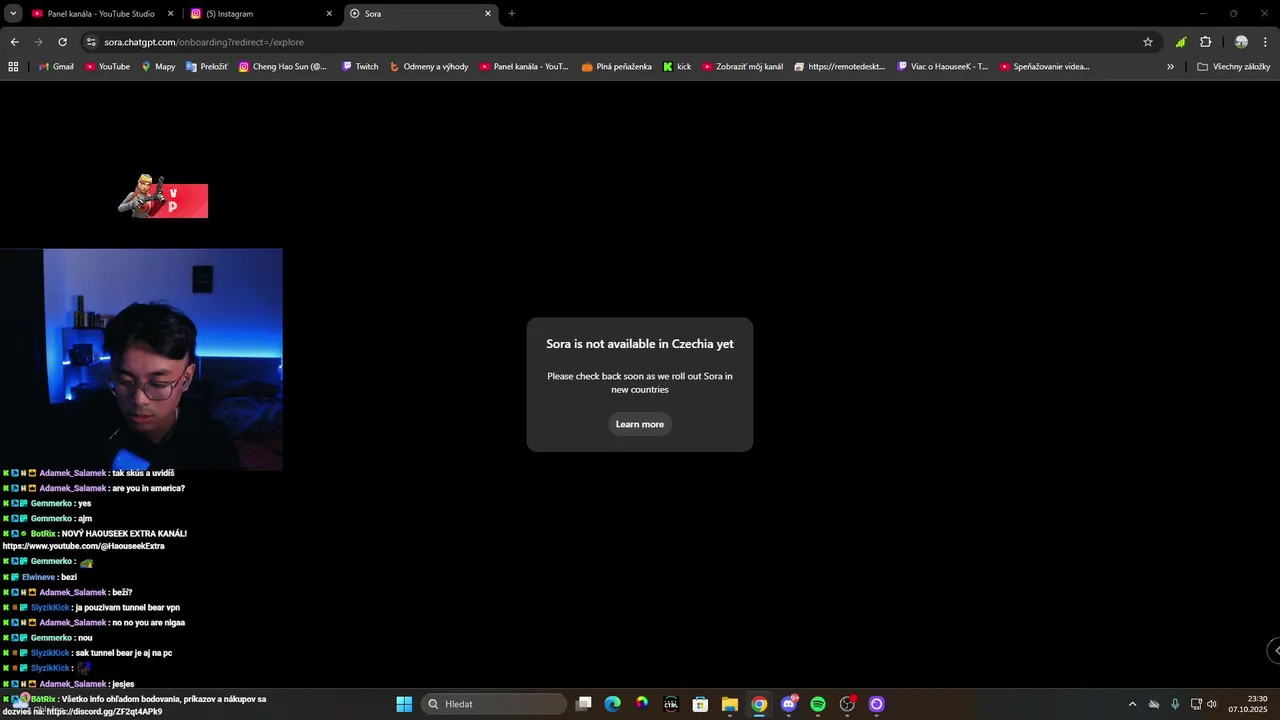This screenshot has height=720, width=1280.
Task: Click chat message 'ja pouzivam tunnel bear vpn'
Action: [x=128, y=607]
